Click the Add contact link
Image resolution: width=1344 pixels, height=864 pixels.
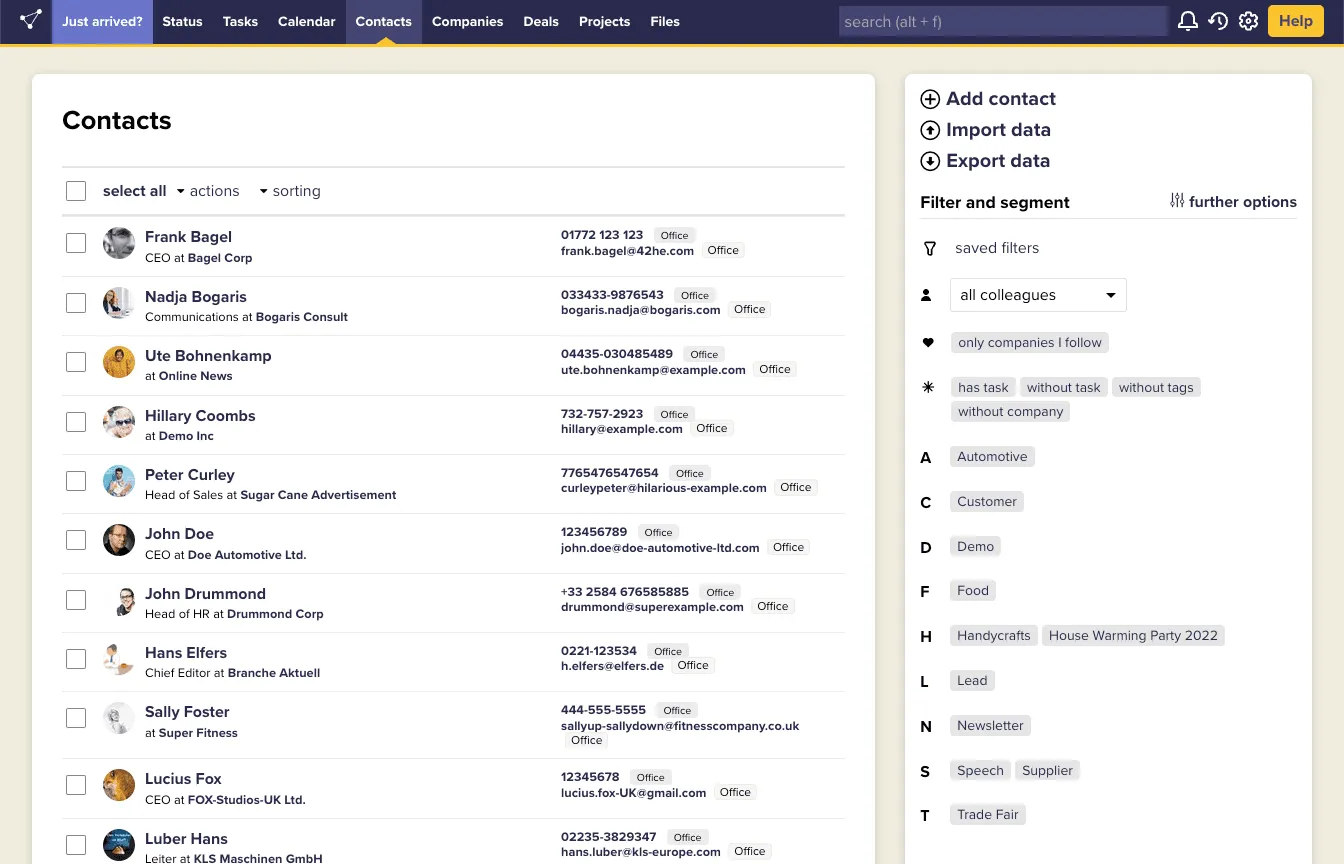coord(1001,99)
